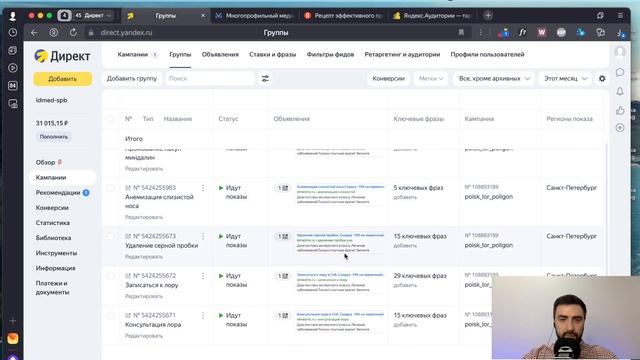Switch to the Ставки и фразы tab
This screenshot has height=360, width=640.
point(273,54)
